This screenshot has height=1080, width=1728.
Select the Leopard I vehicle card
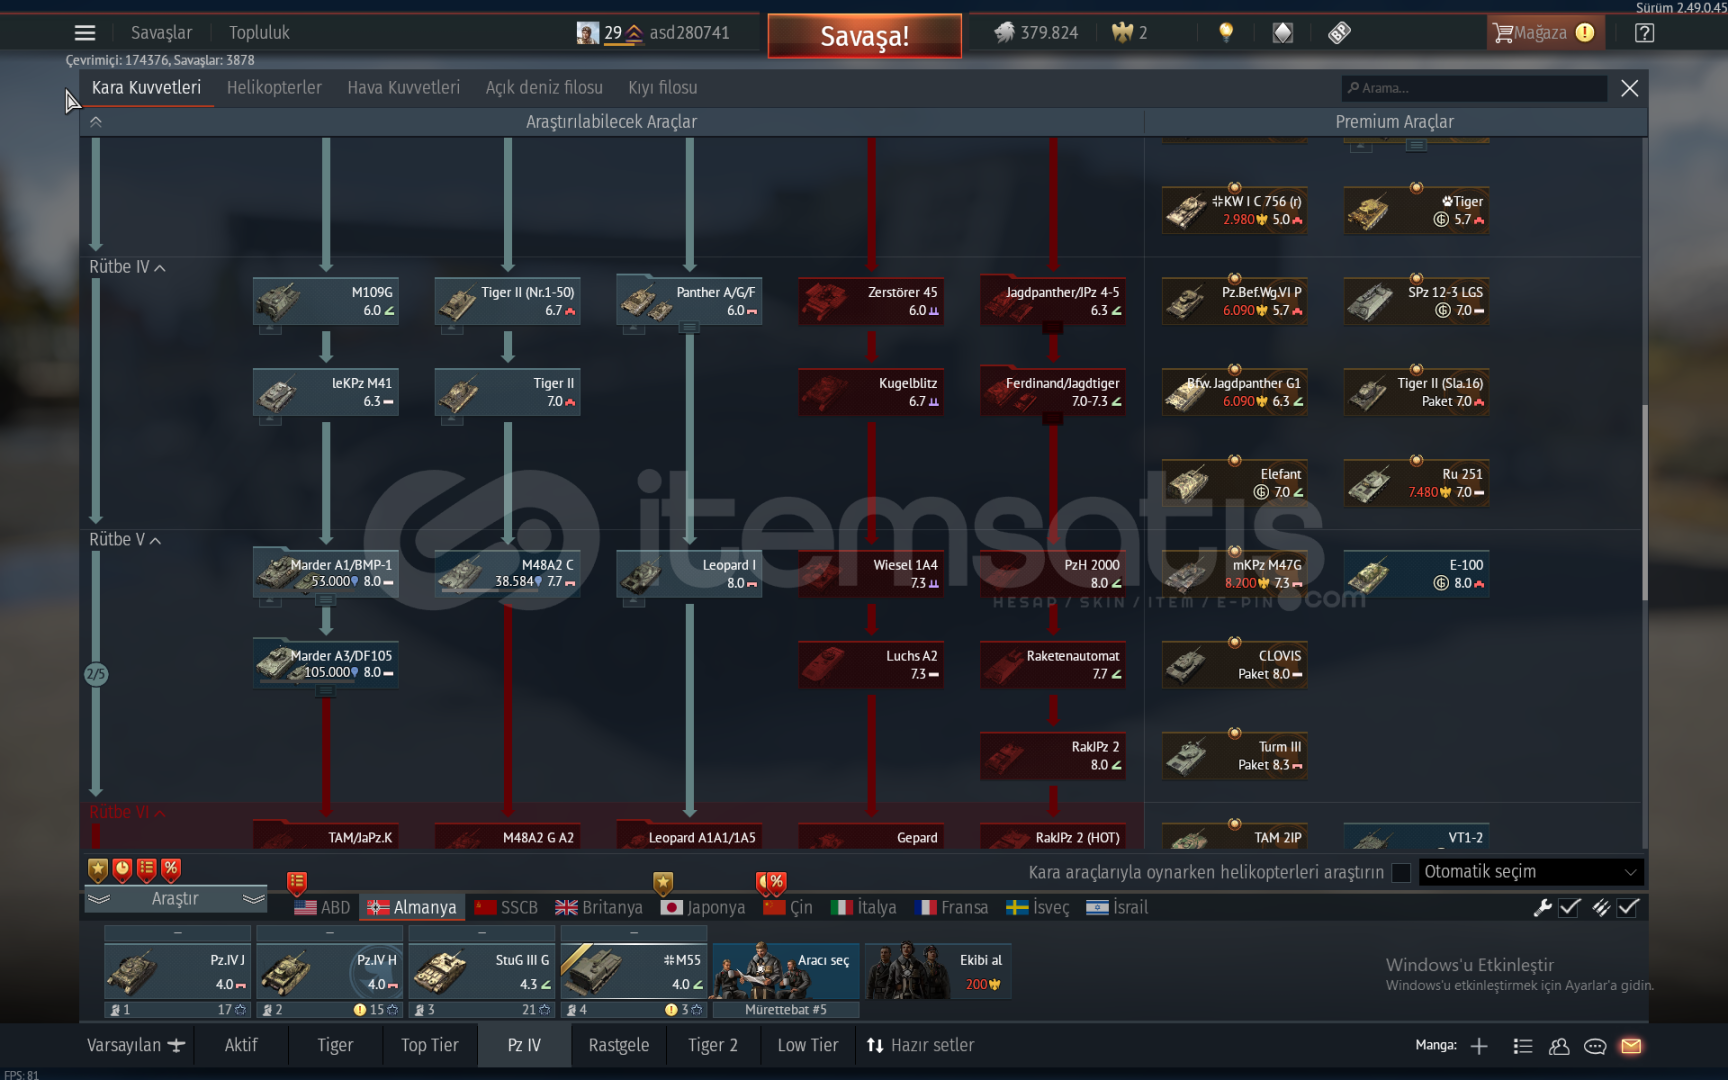pyautogui.click(x=689, y=574)
